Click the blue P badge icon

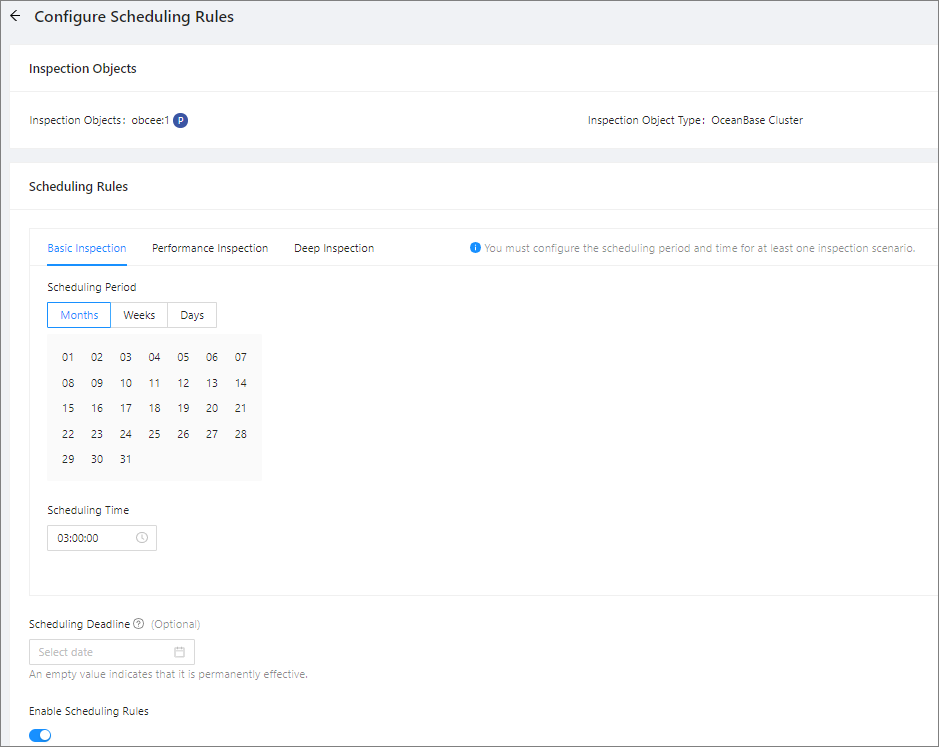point(180,120)
